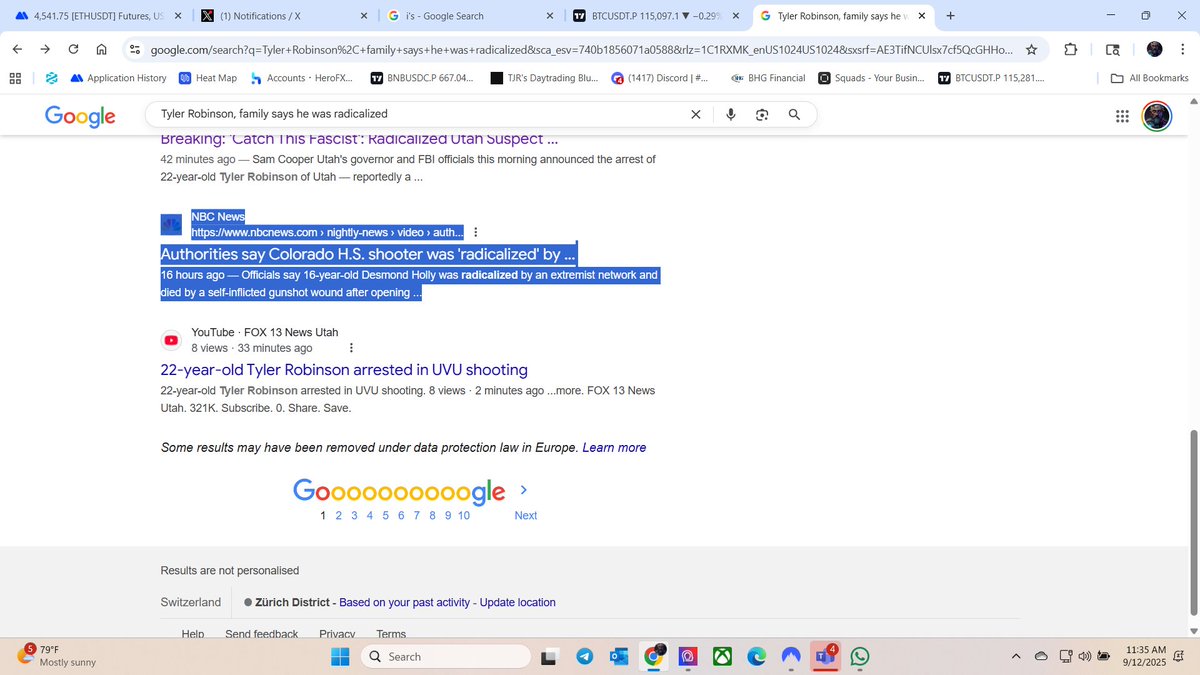Close the Notifications / X tab
The width and height of the screenshot is (1200, 675).
tap(364, 16)
